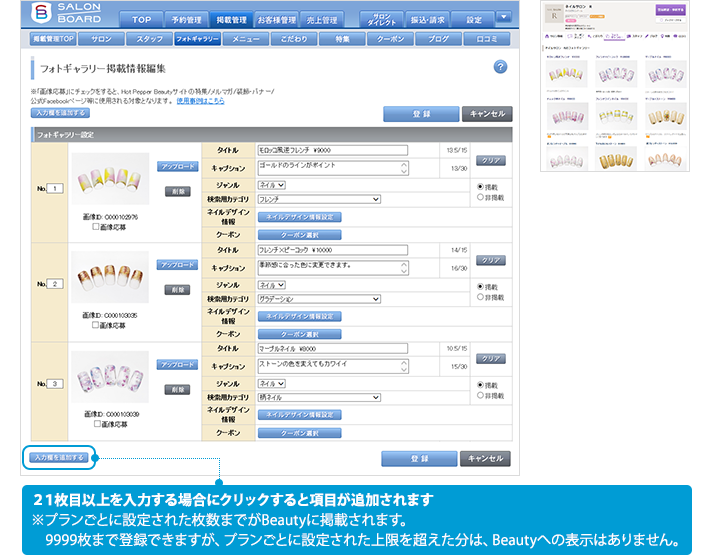710x556 pixels.
Task: Click the 使用事例はこちら link
Action: click(x=200, y=102)
